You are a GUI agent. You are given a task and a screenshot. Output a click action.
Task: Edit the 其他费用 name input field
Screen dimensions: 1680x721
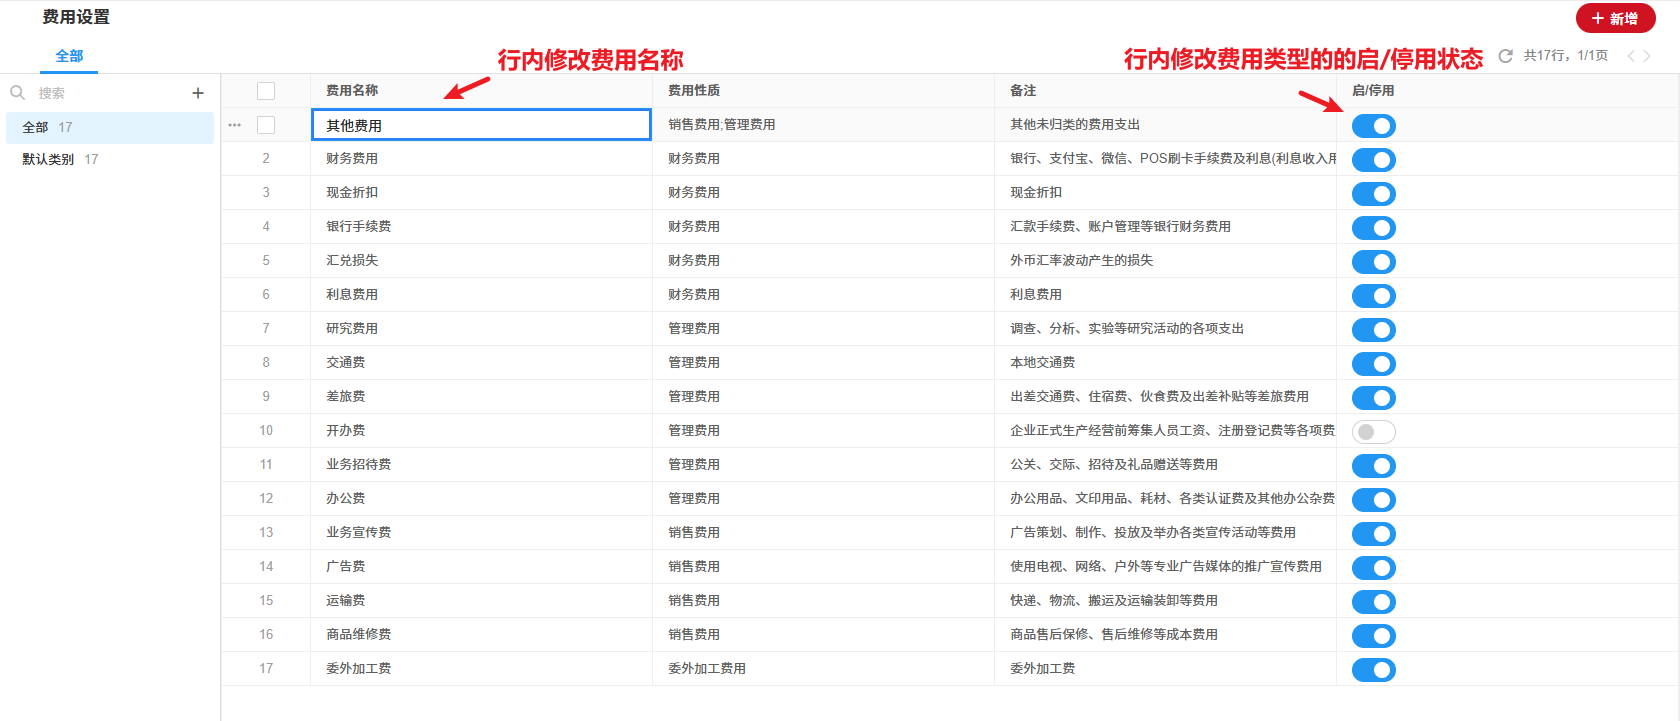click(x=481, y=125)
